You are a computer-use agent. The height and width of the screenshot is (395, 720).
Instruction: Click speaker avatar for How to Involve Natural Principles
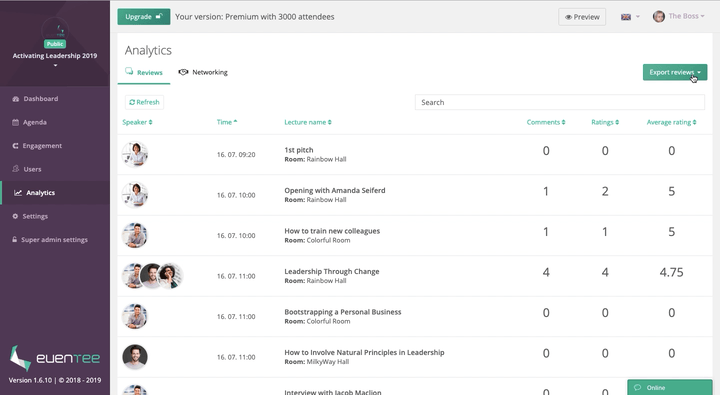[x=135, y=356]
